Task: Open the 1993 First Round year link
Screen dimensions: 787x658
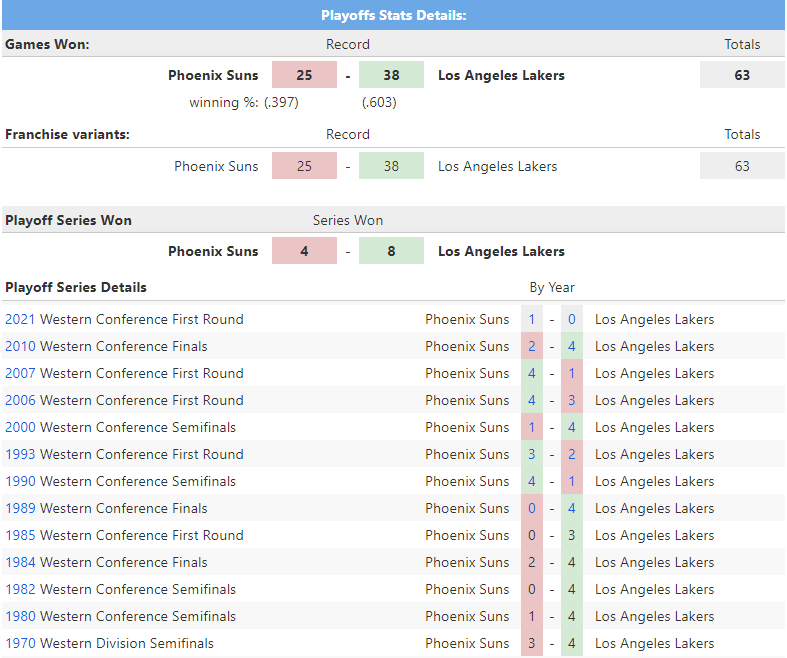Action: pyautogui.click(x=20, y=455)
